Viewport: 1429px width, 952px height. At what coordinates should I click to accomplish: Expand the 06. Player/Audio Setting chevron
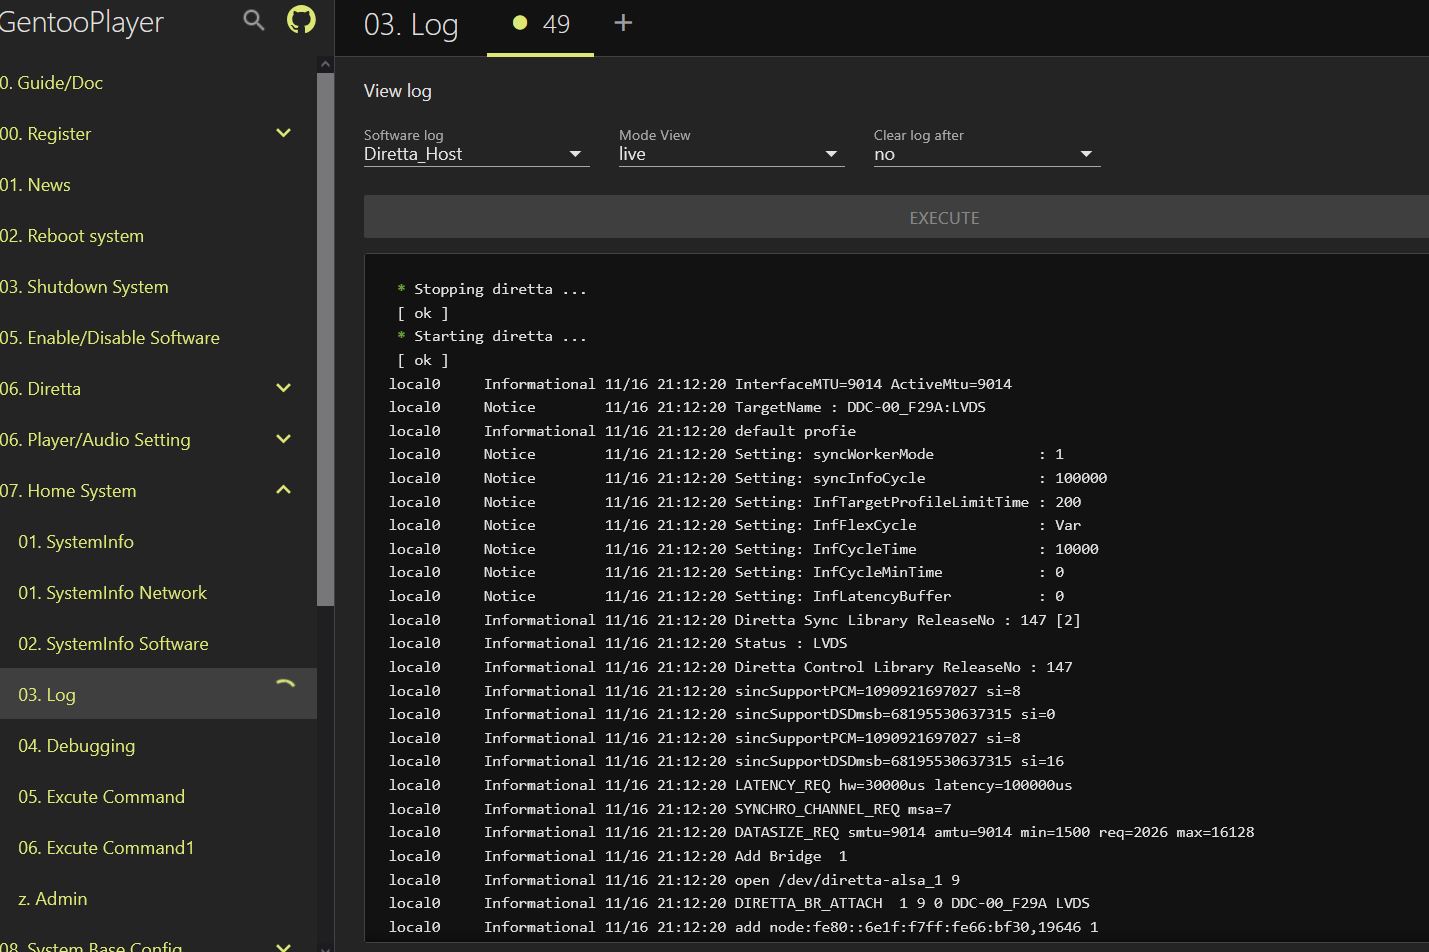point(284,439)
